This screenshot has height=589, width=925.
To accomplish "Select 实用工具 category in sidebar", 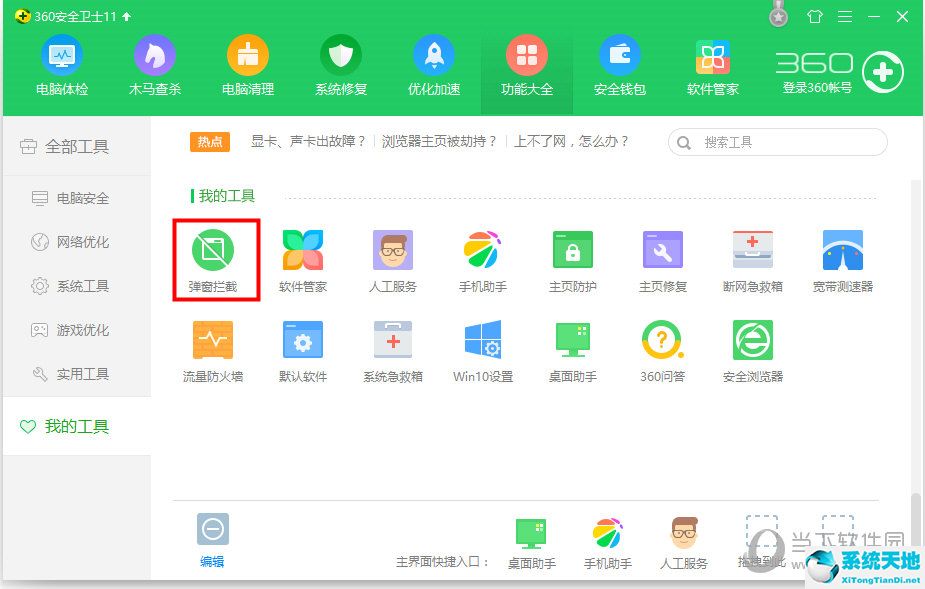I will click(77, 374).
